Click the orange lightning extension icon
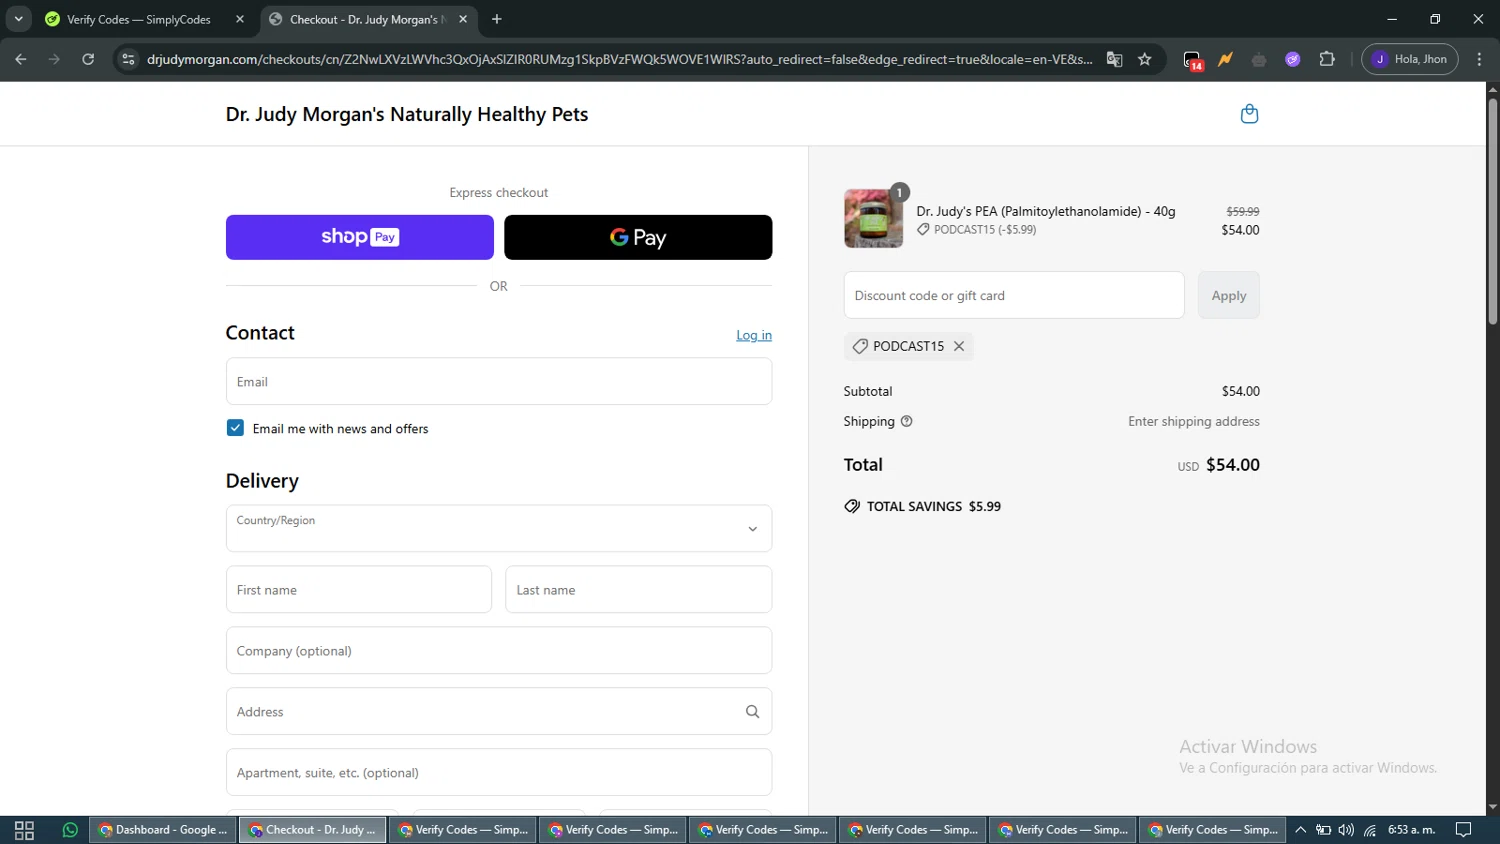Screen dimensions: 1500x844 [x=1225, y=59]
